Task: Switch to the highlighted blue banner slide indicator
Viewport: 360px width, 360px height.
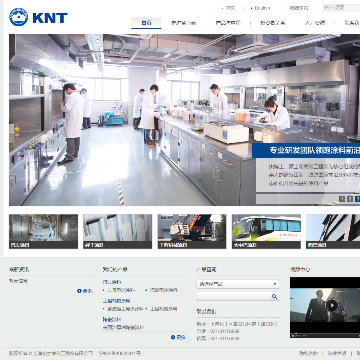Action: pyautogui.click(x=357, y=199)
